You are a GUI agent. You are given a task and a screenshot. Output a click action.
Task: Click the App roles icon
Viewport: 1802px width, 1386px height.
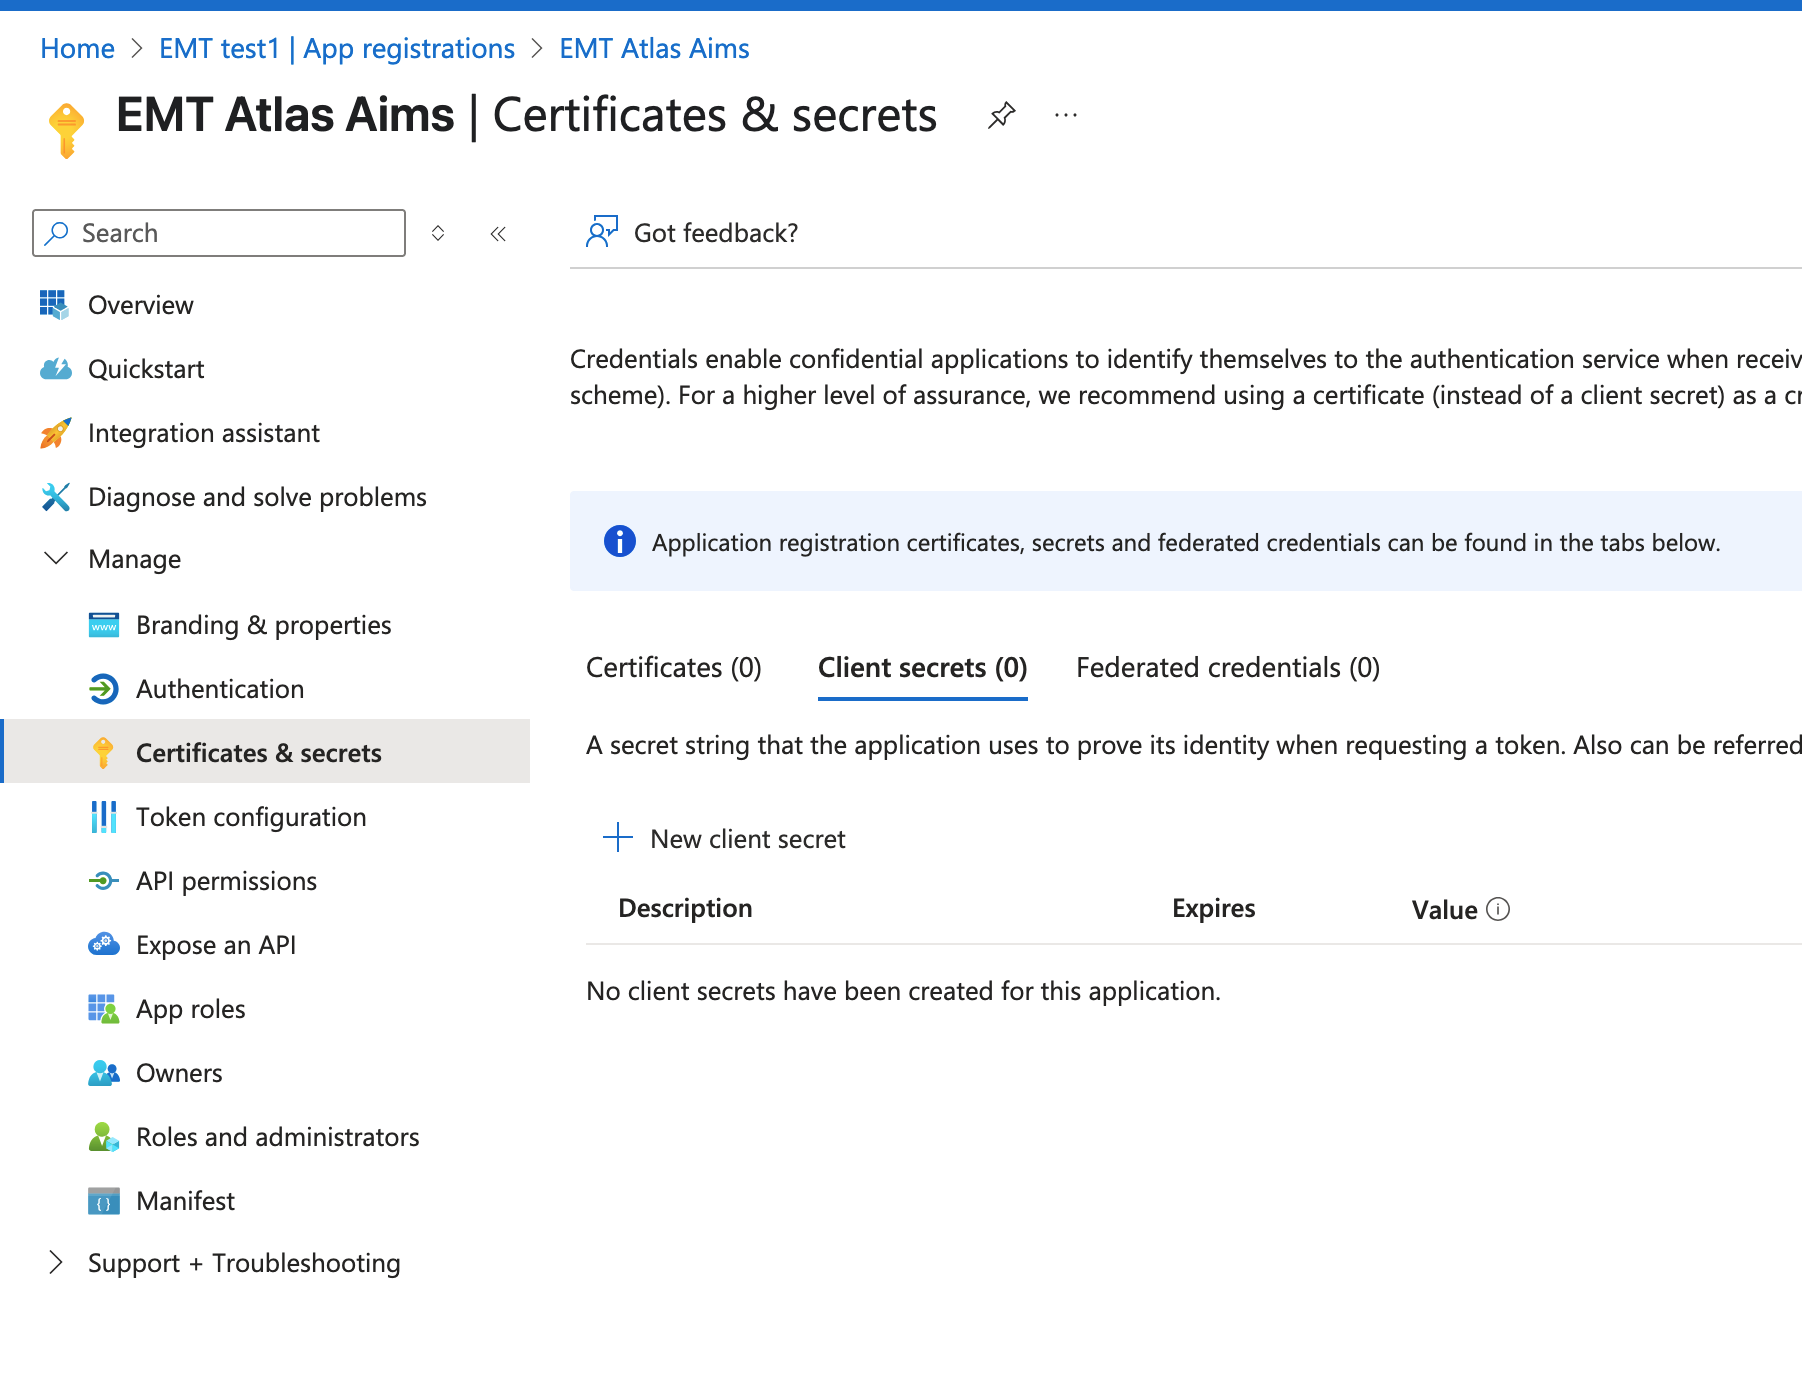pos(103,1009)
